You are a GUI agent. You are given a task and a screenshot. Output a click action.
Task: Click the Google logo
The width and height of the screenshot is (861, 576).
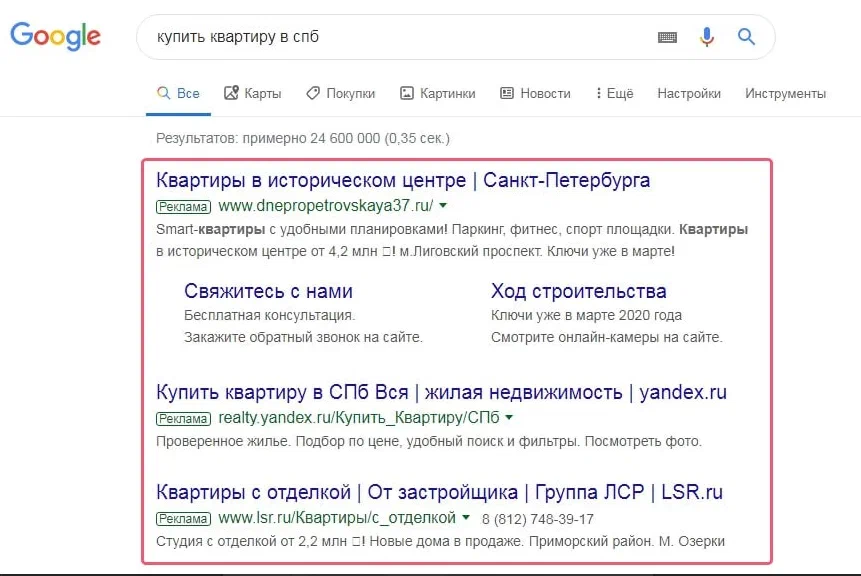(55, 36)
